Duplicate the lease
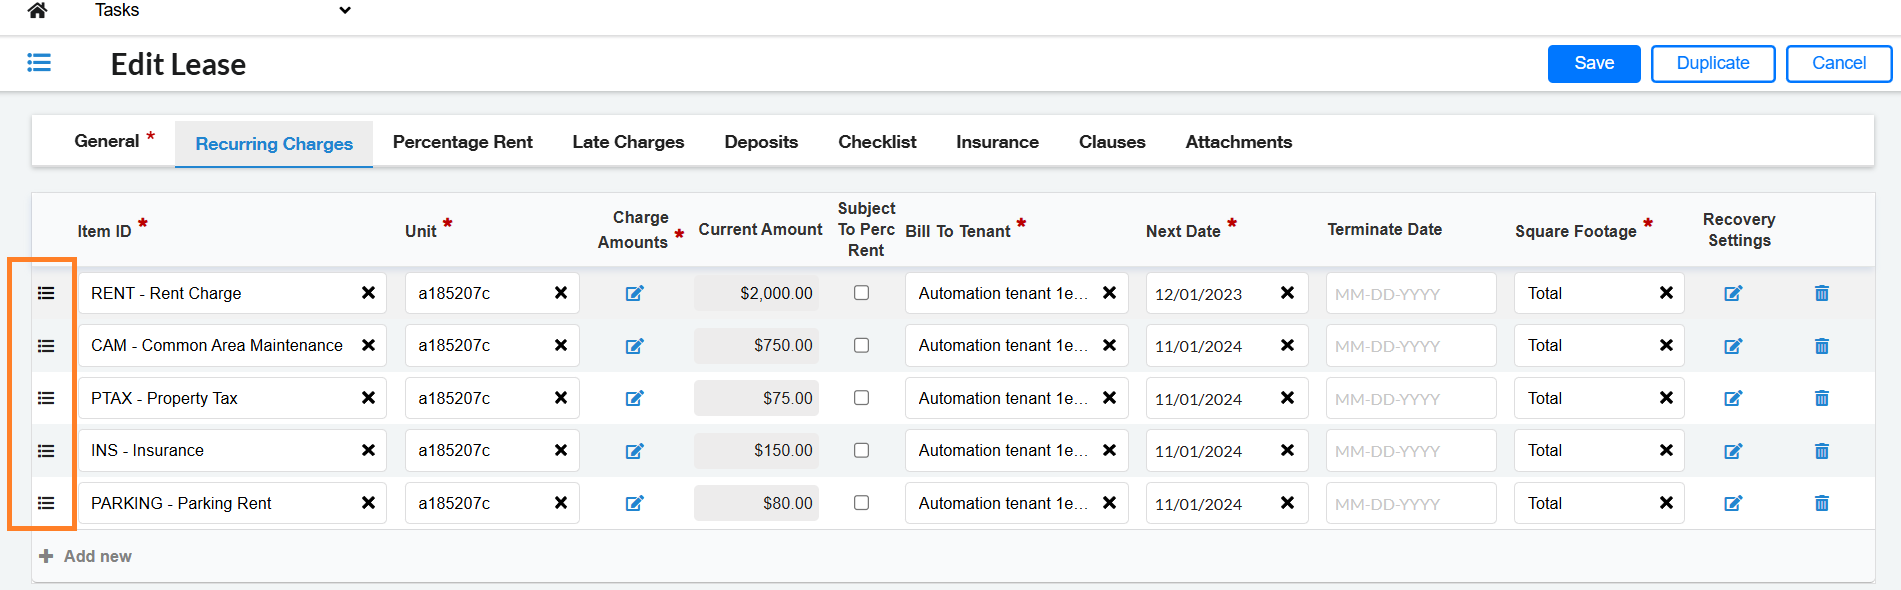This screenshot has width=1901, height=590. click(x=1713, y=63)
